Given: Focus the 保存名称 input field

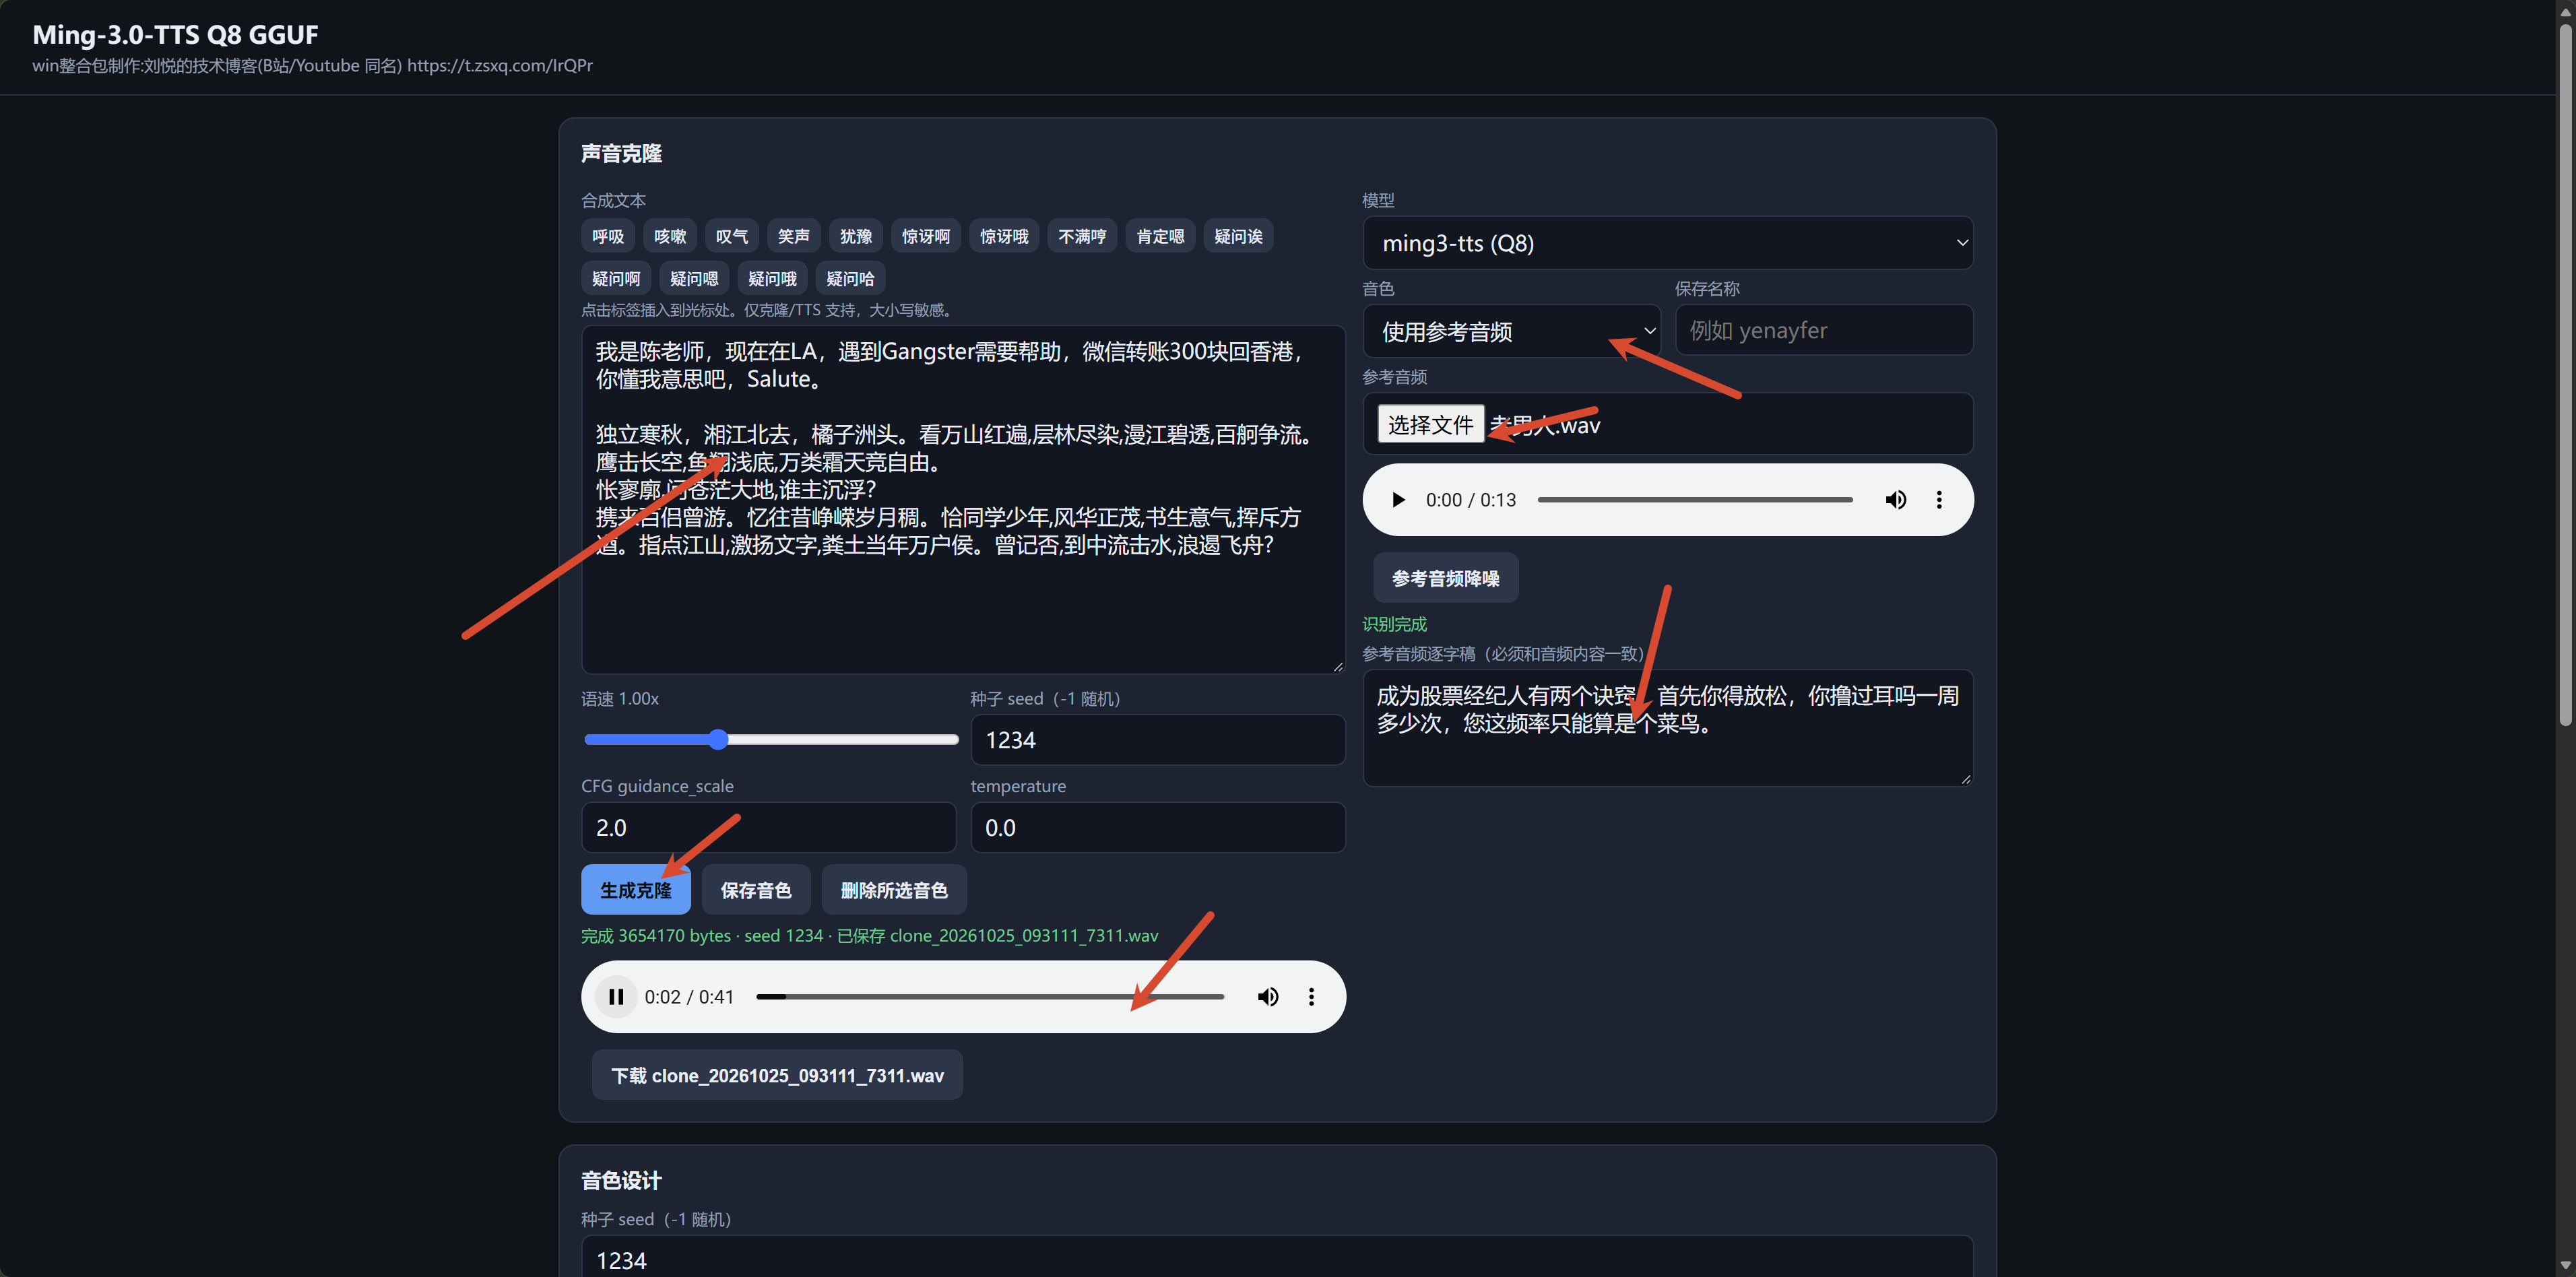Looking at the screenshot, I should 1823,330.
